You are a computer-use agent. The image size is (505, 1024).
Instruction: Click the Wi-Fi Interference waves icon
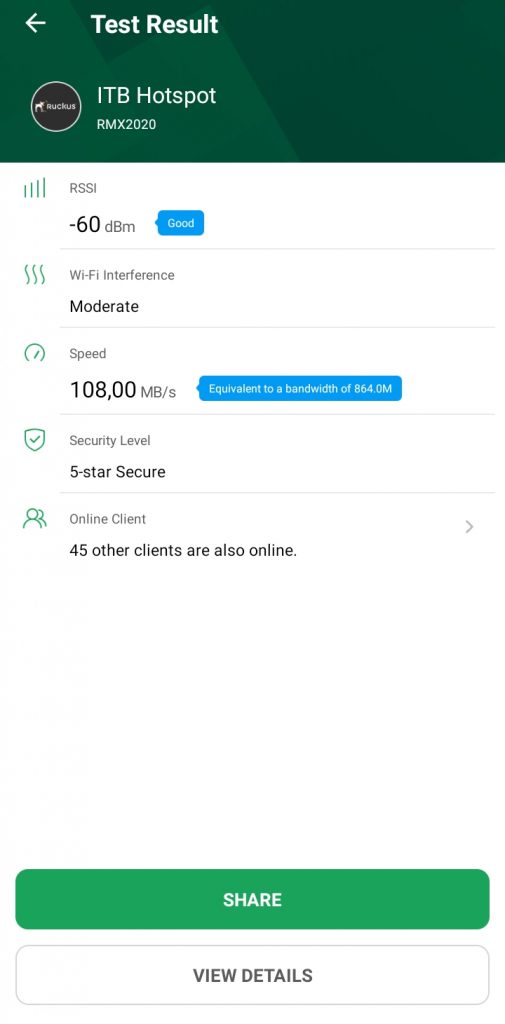tap(35, 275)
